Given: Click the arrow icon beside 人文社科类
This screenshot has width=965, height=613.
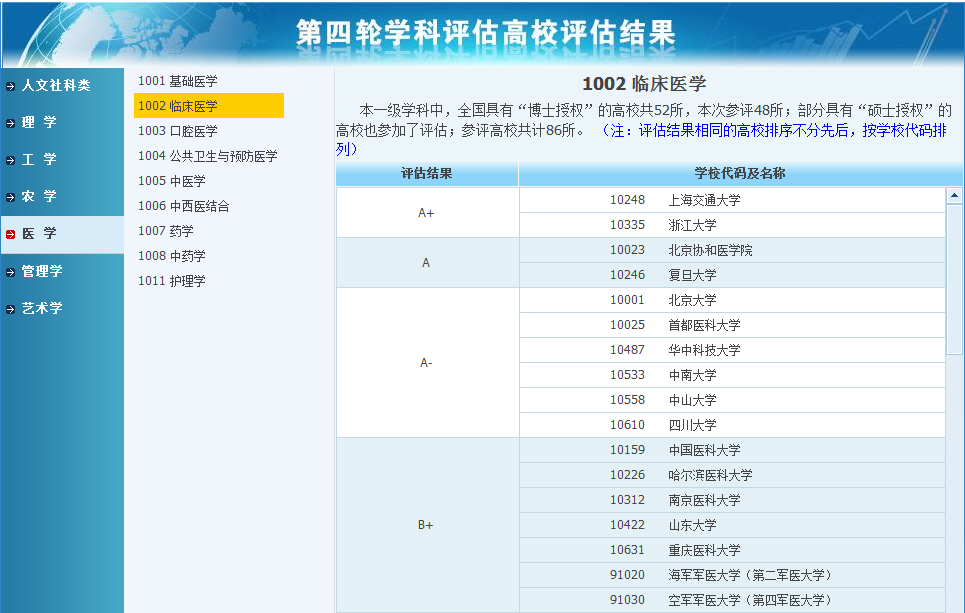Looking at the screenshot, I should pos(8,88).
